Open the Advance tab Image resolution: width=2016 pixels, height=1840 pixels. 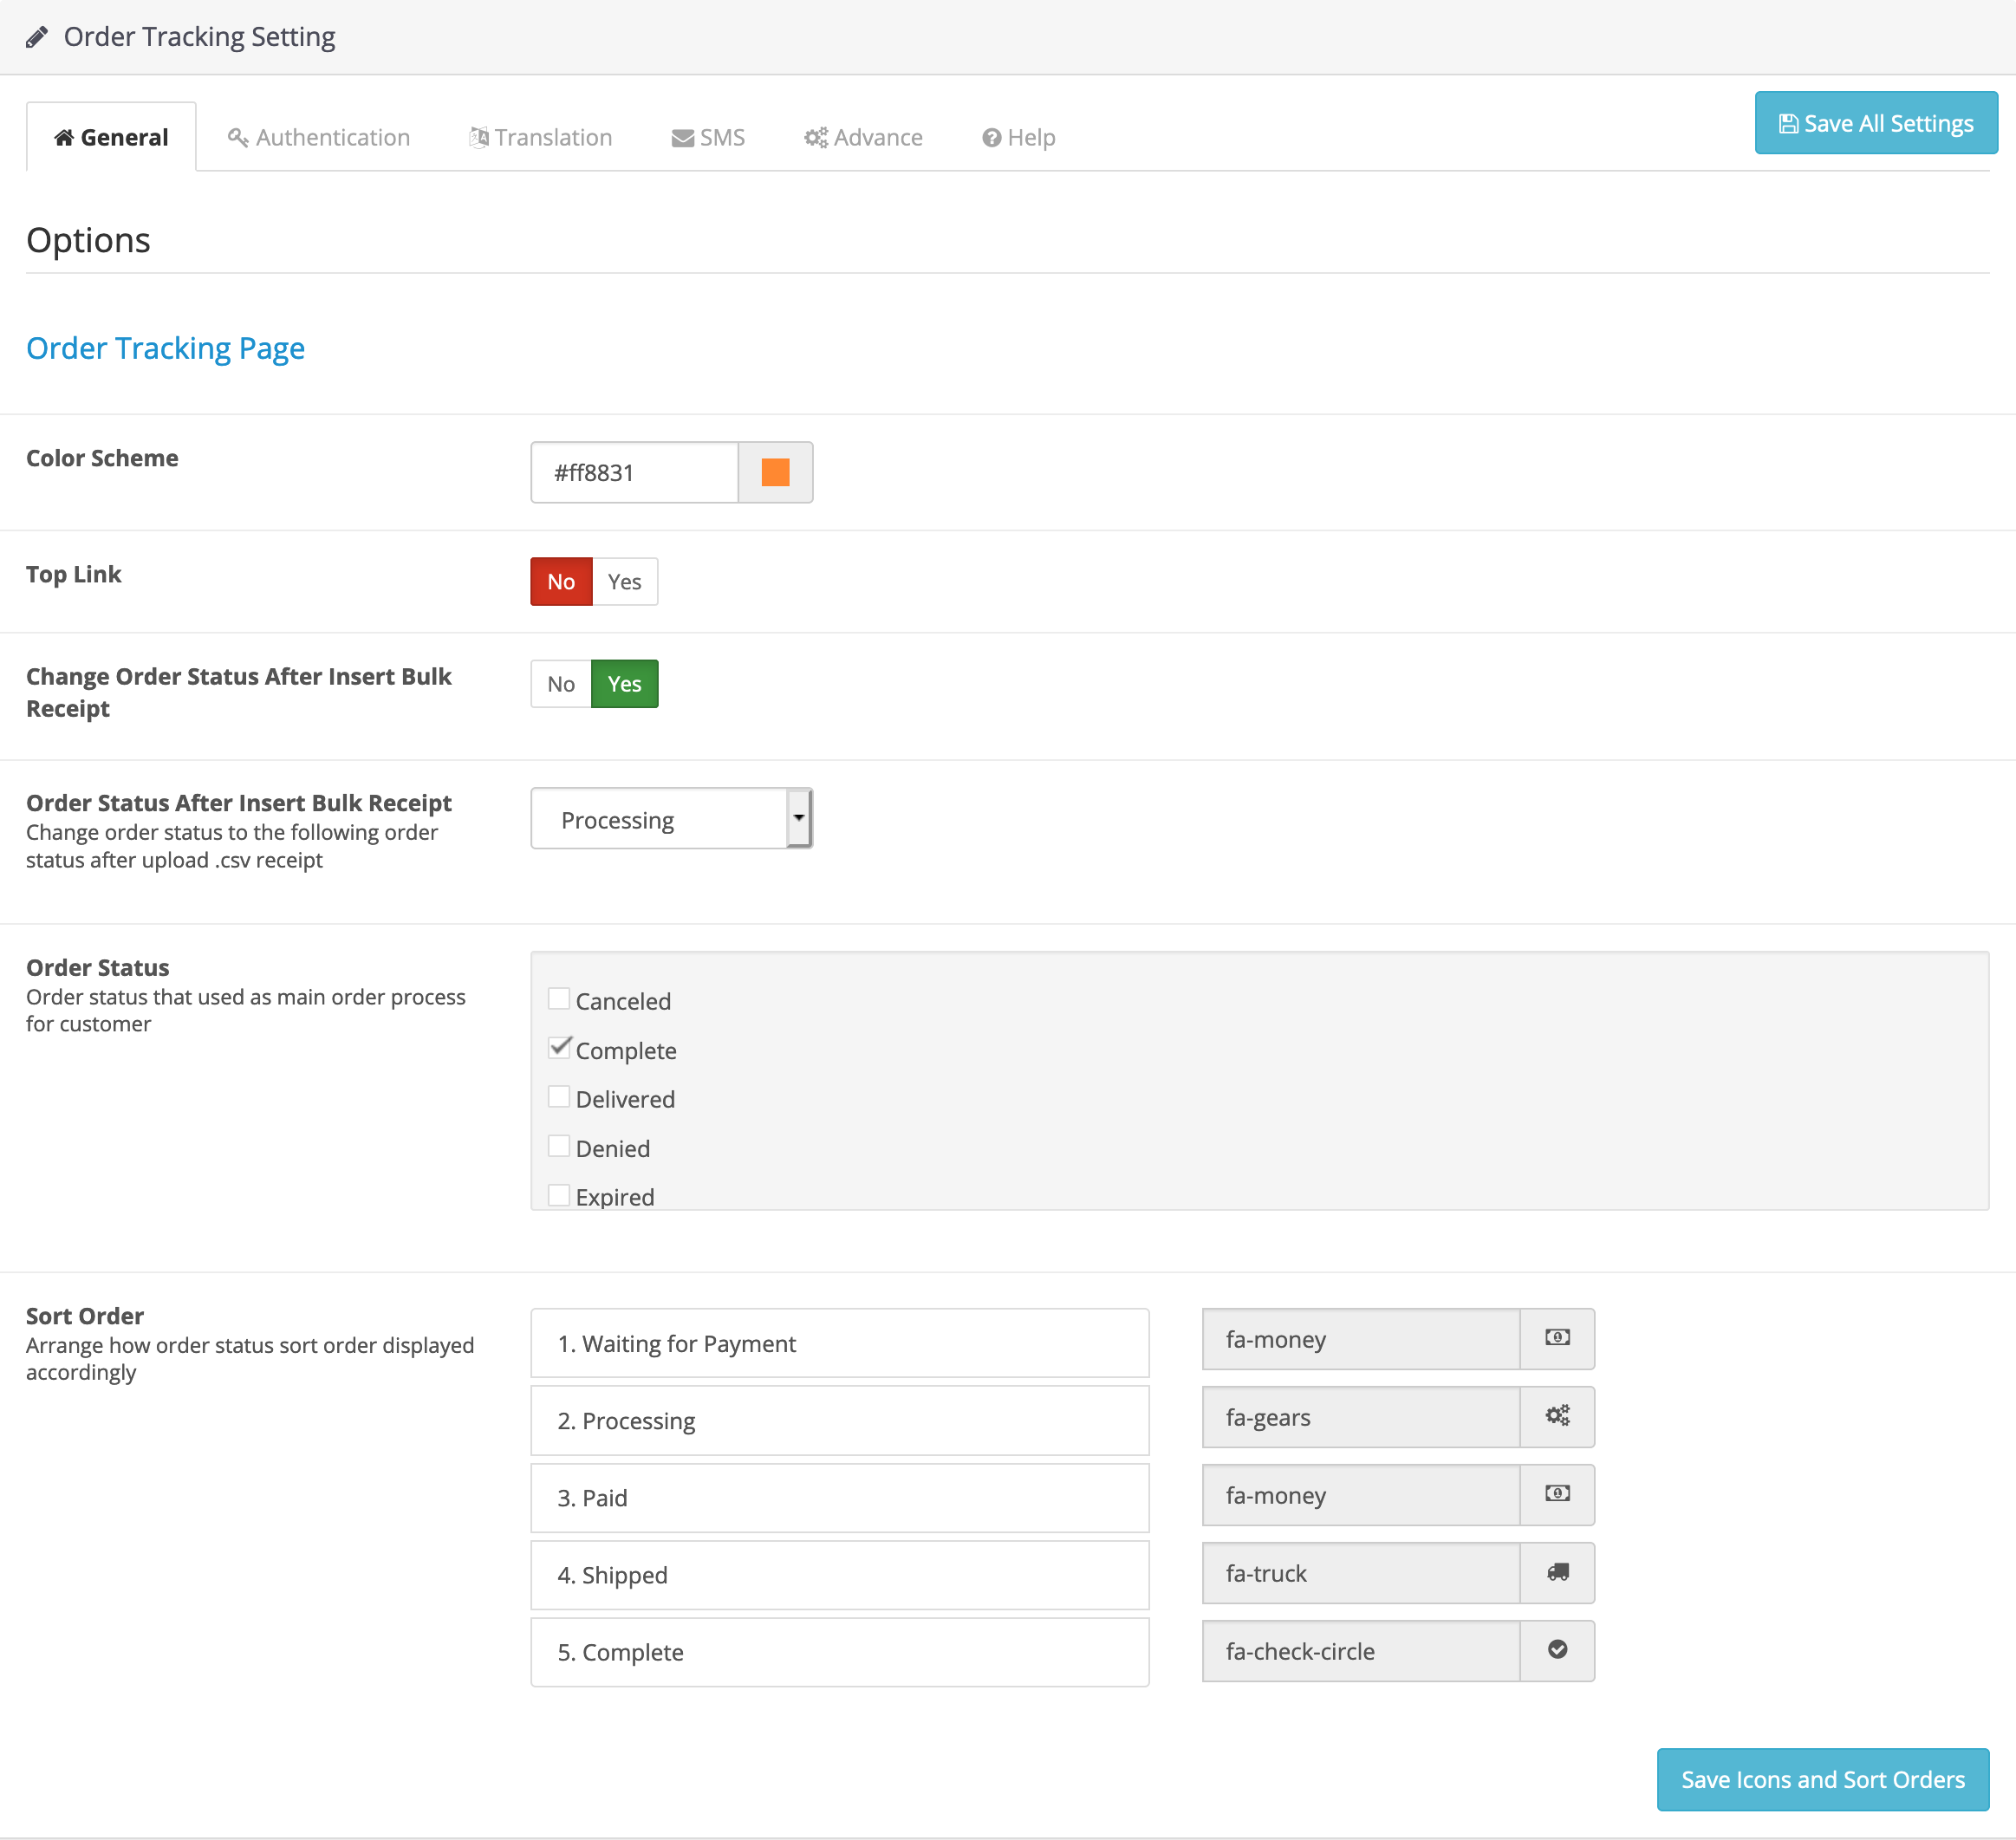863,138
